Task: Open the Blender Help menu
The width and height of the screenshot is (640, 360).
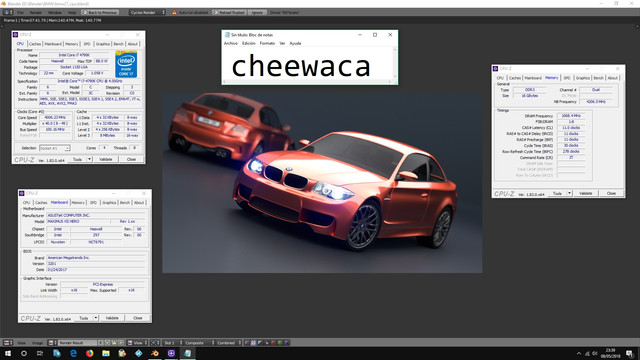Action: coord(72,13)
